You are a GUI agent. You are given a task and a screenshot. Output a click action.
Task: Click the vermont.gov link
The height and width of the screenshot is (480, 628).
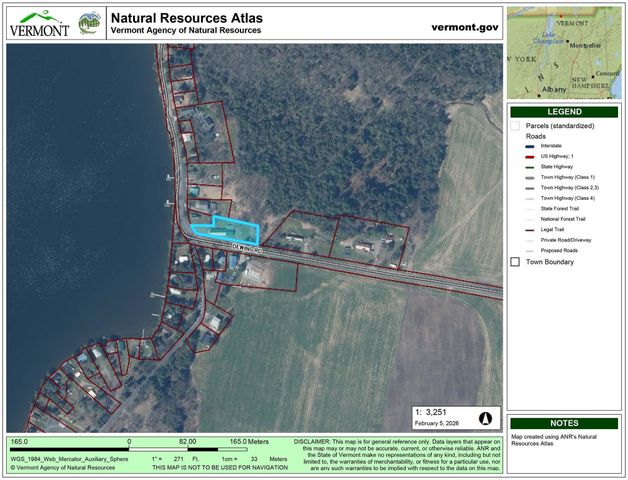pyautogui.click(x=463, y=28)
